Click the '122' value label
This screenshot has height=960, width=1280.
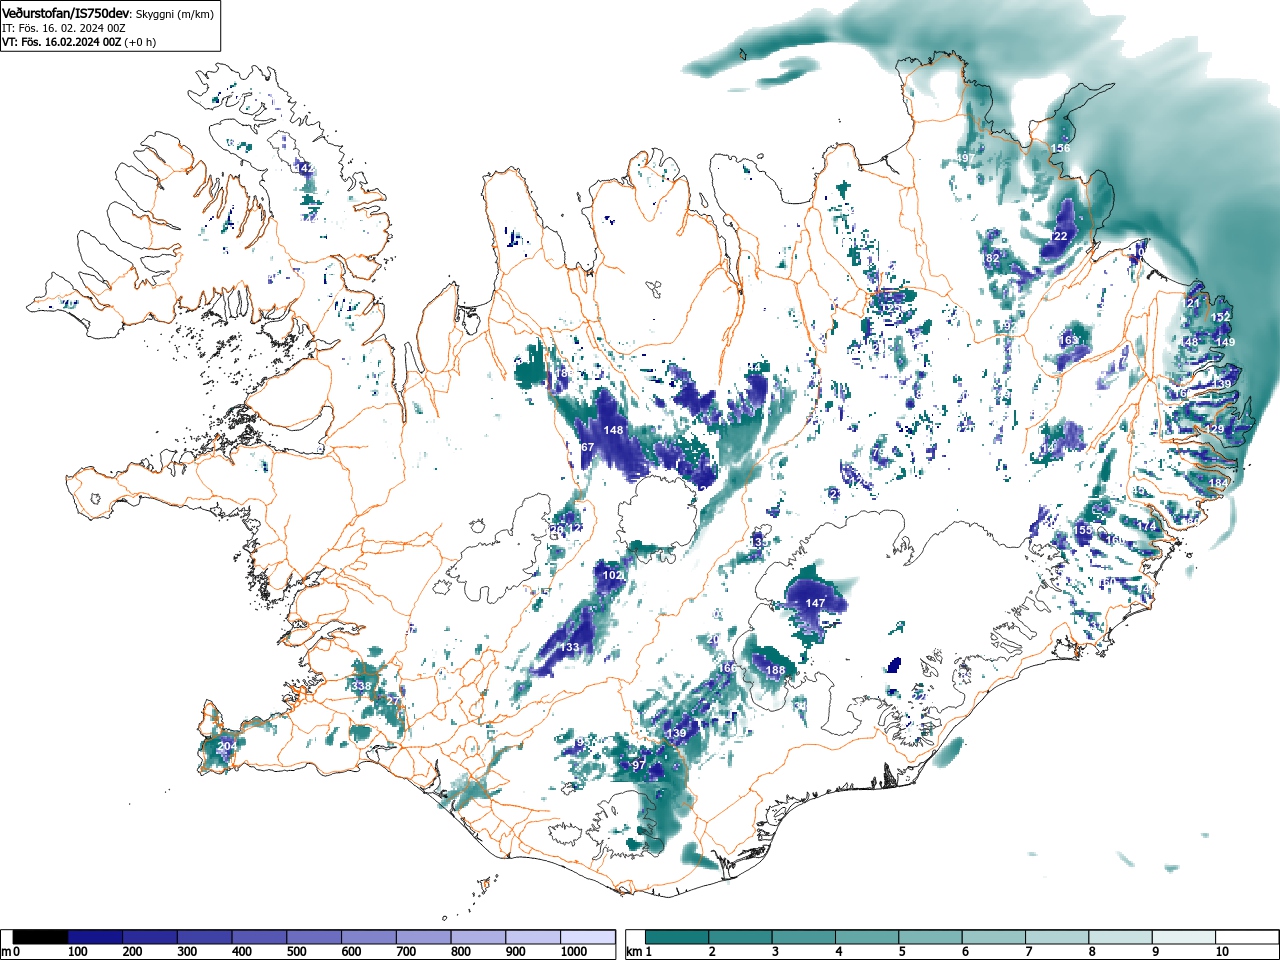(x=1058, y=236)
